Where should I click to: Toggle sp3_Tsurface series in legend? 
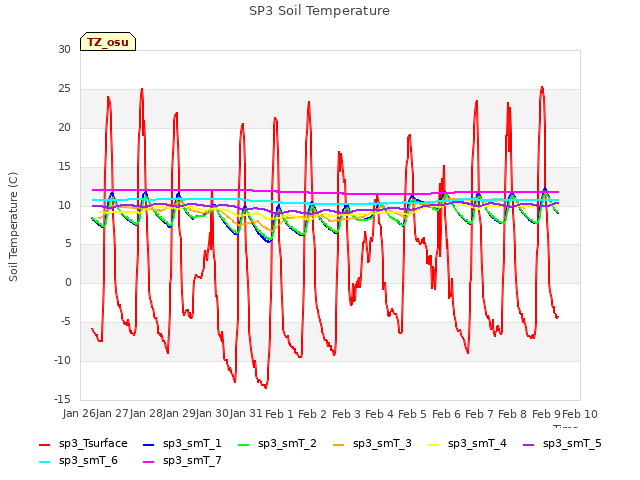coord(83,444)
